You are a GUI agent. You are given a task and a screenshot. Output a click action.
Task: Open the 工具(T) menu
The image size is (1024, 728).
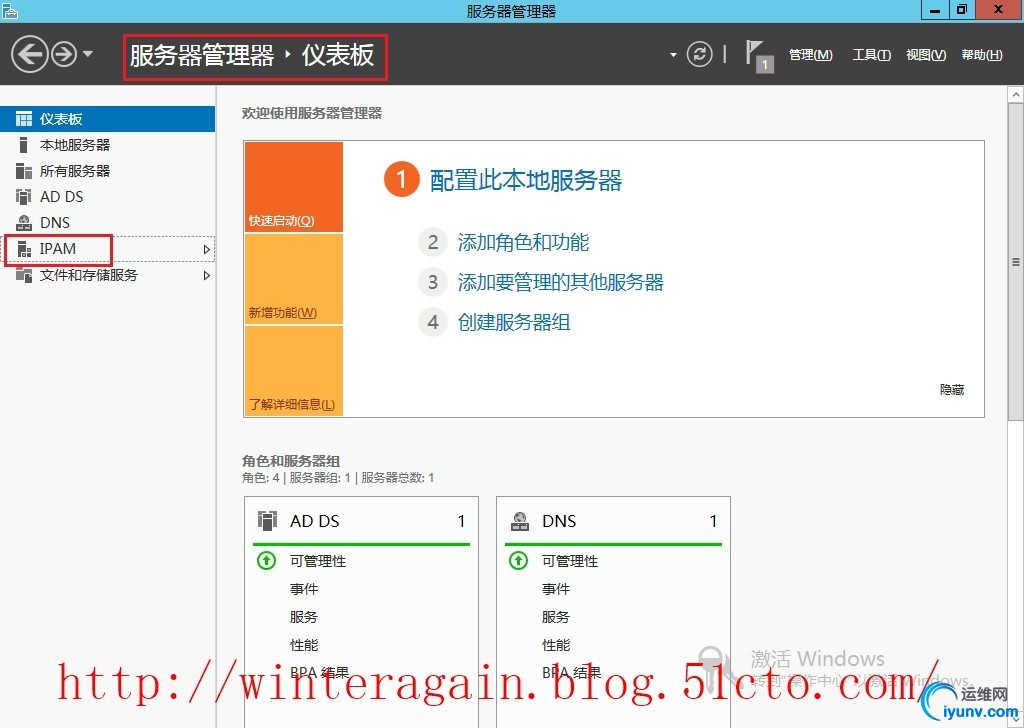tap(871, 55)
